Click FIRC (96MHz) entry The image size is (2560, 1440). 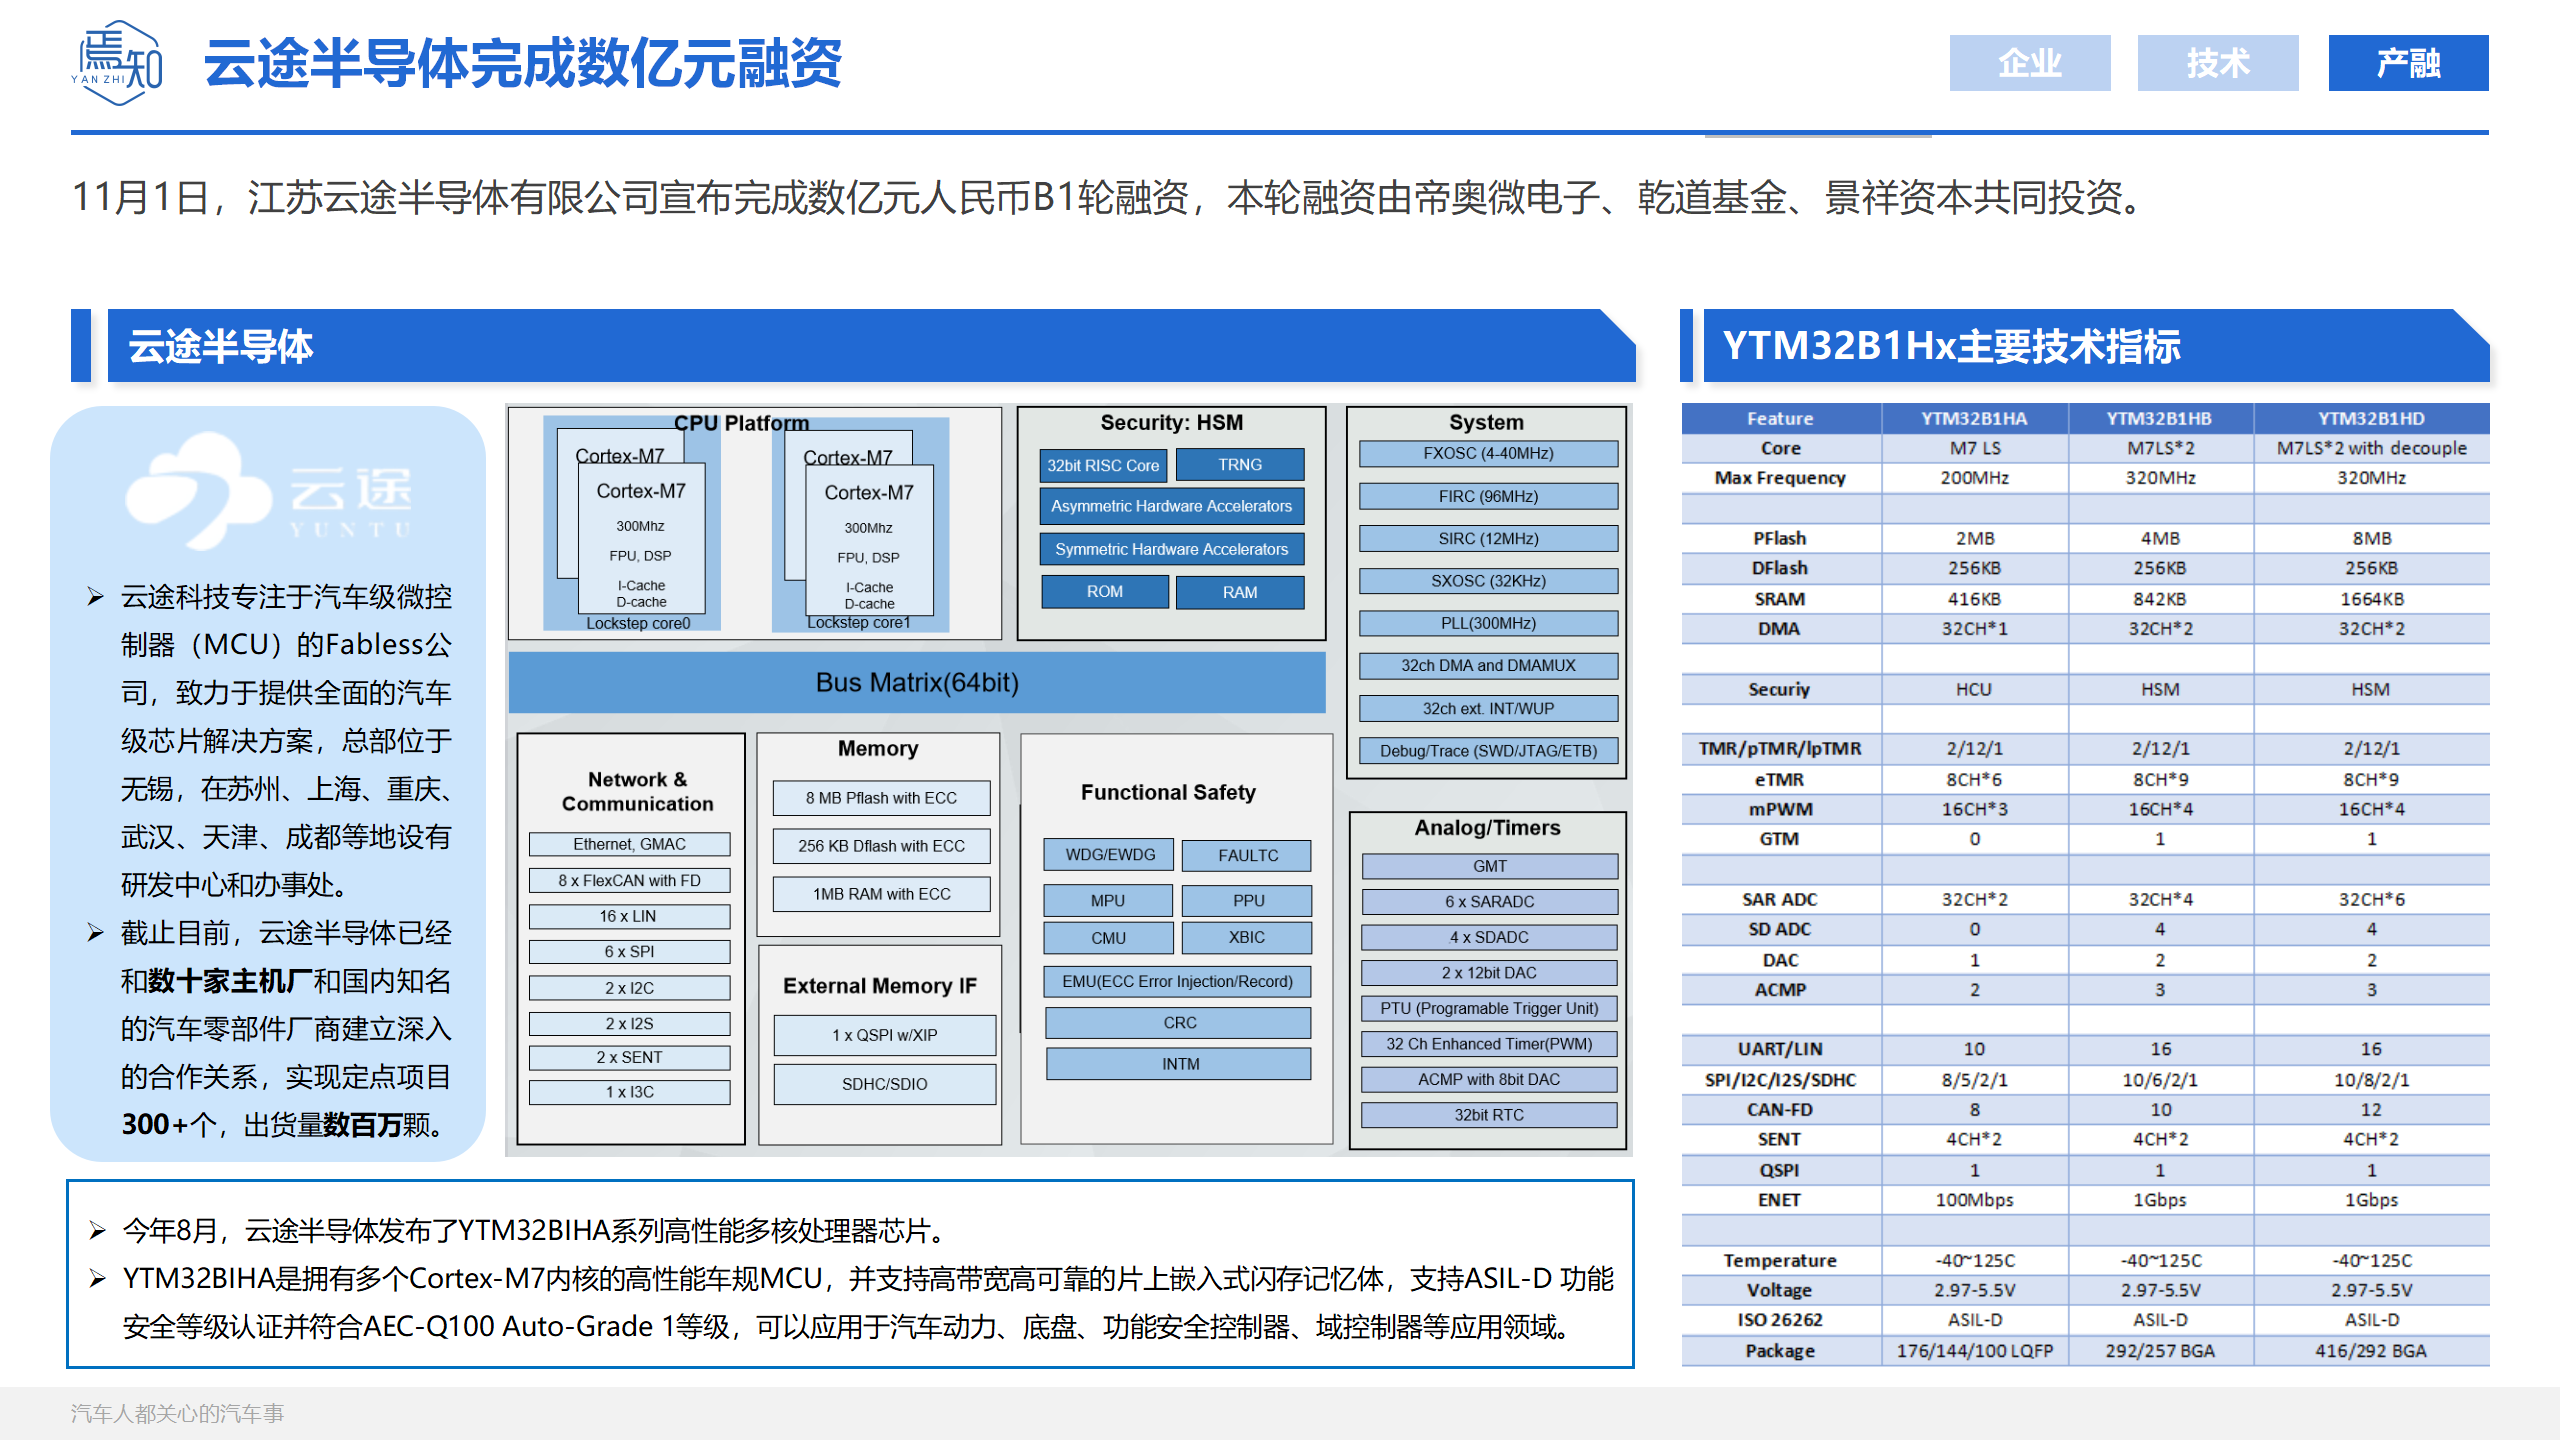1488,496
